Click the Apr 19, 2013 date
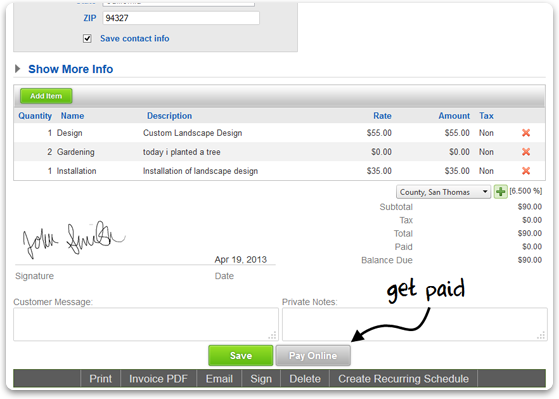 tap(241, 260)
